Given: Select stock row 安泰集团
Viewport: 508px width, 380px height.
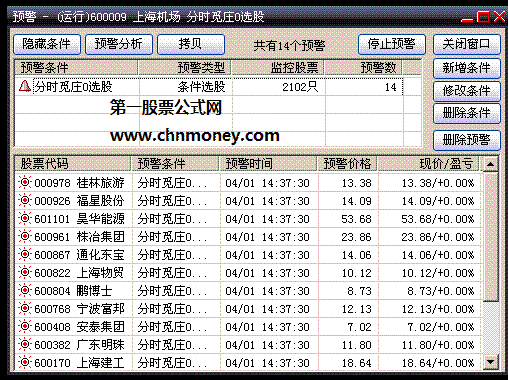Looking at the screenshot, I should click(x=249, y=327).
